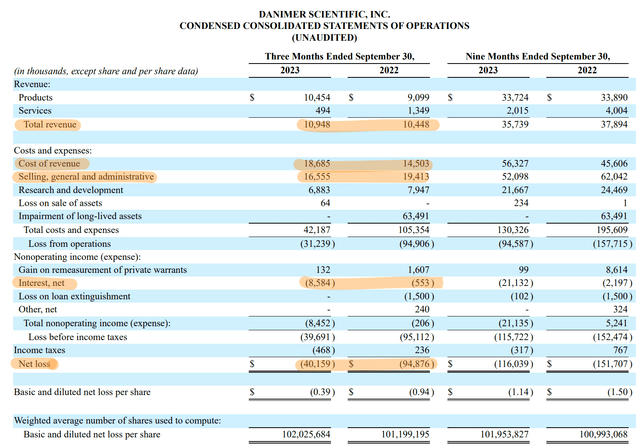Click the 'Interest, net' row label
The width and height of the screenshot is (640, 448).
coord(41,283)
